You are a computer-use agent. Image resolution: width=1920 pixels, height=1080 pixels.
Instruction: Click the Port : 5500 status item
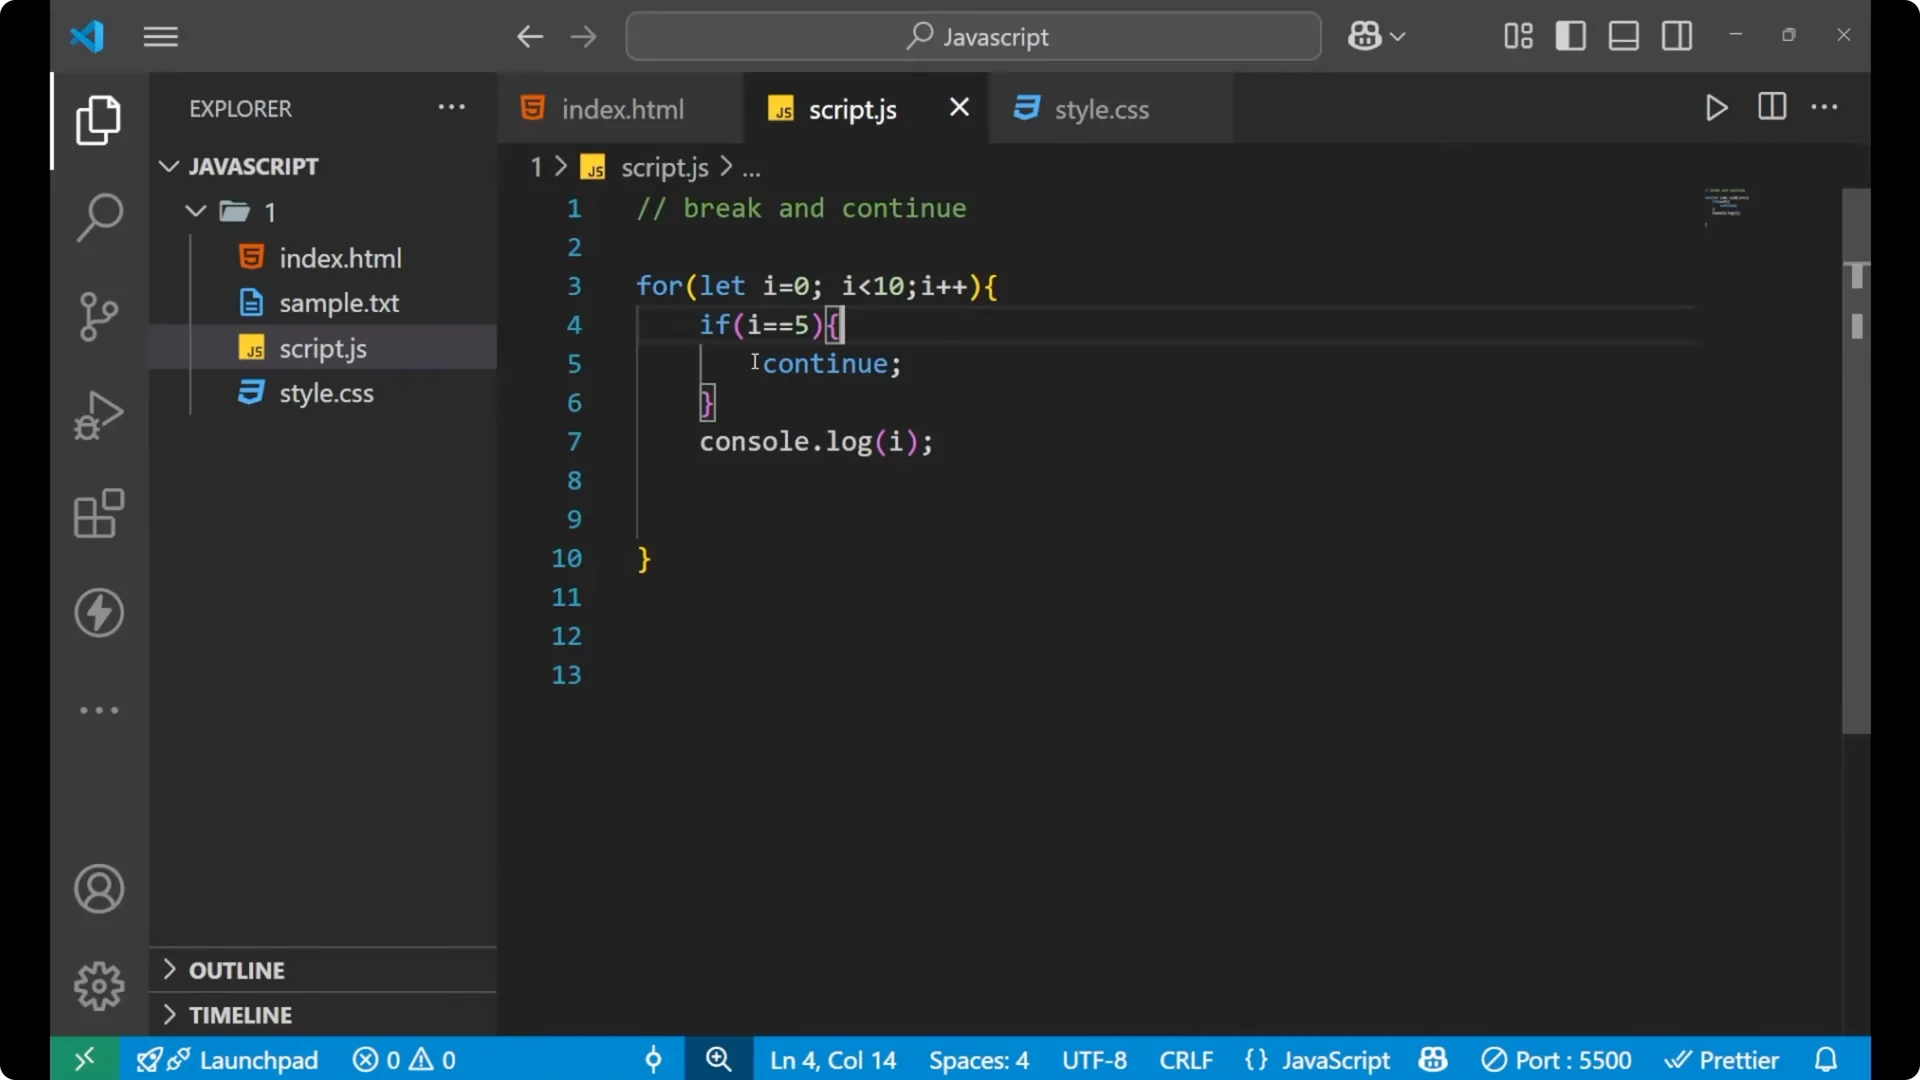1556,1059
